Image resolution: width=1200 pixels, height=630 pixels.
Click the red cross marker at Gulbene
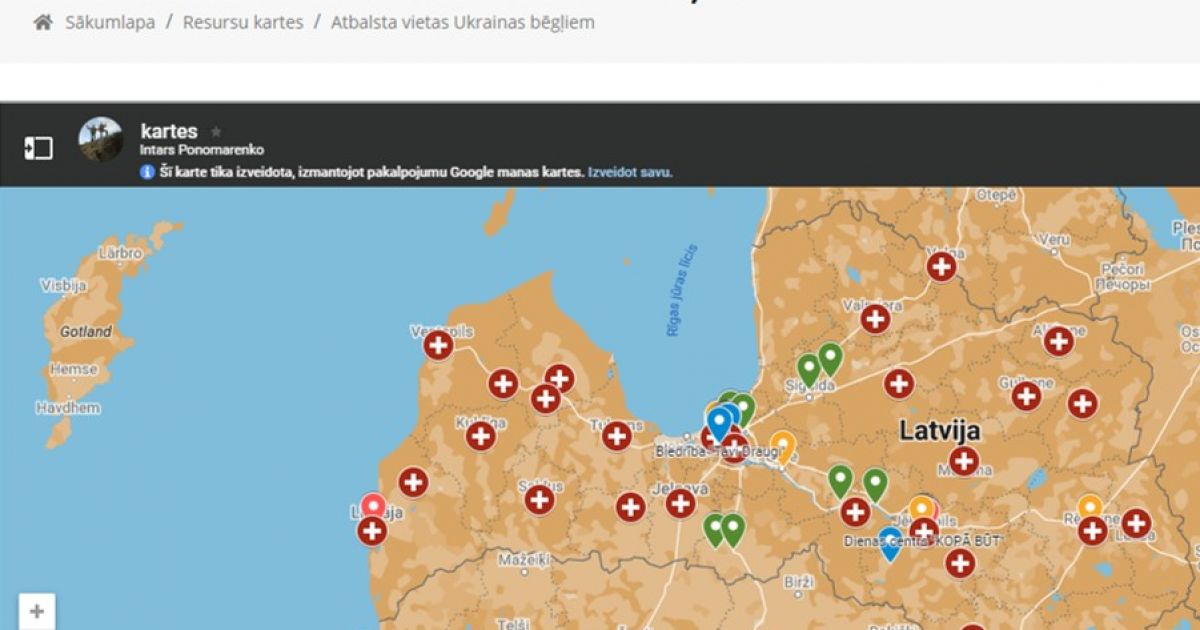pyautogui.click(x=1026, y=396)
